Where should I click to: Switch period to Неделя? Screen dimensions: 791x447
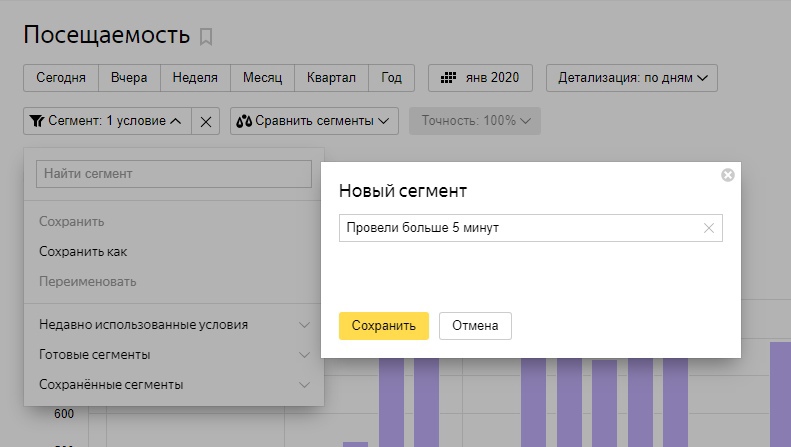(195, 78)
